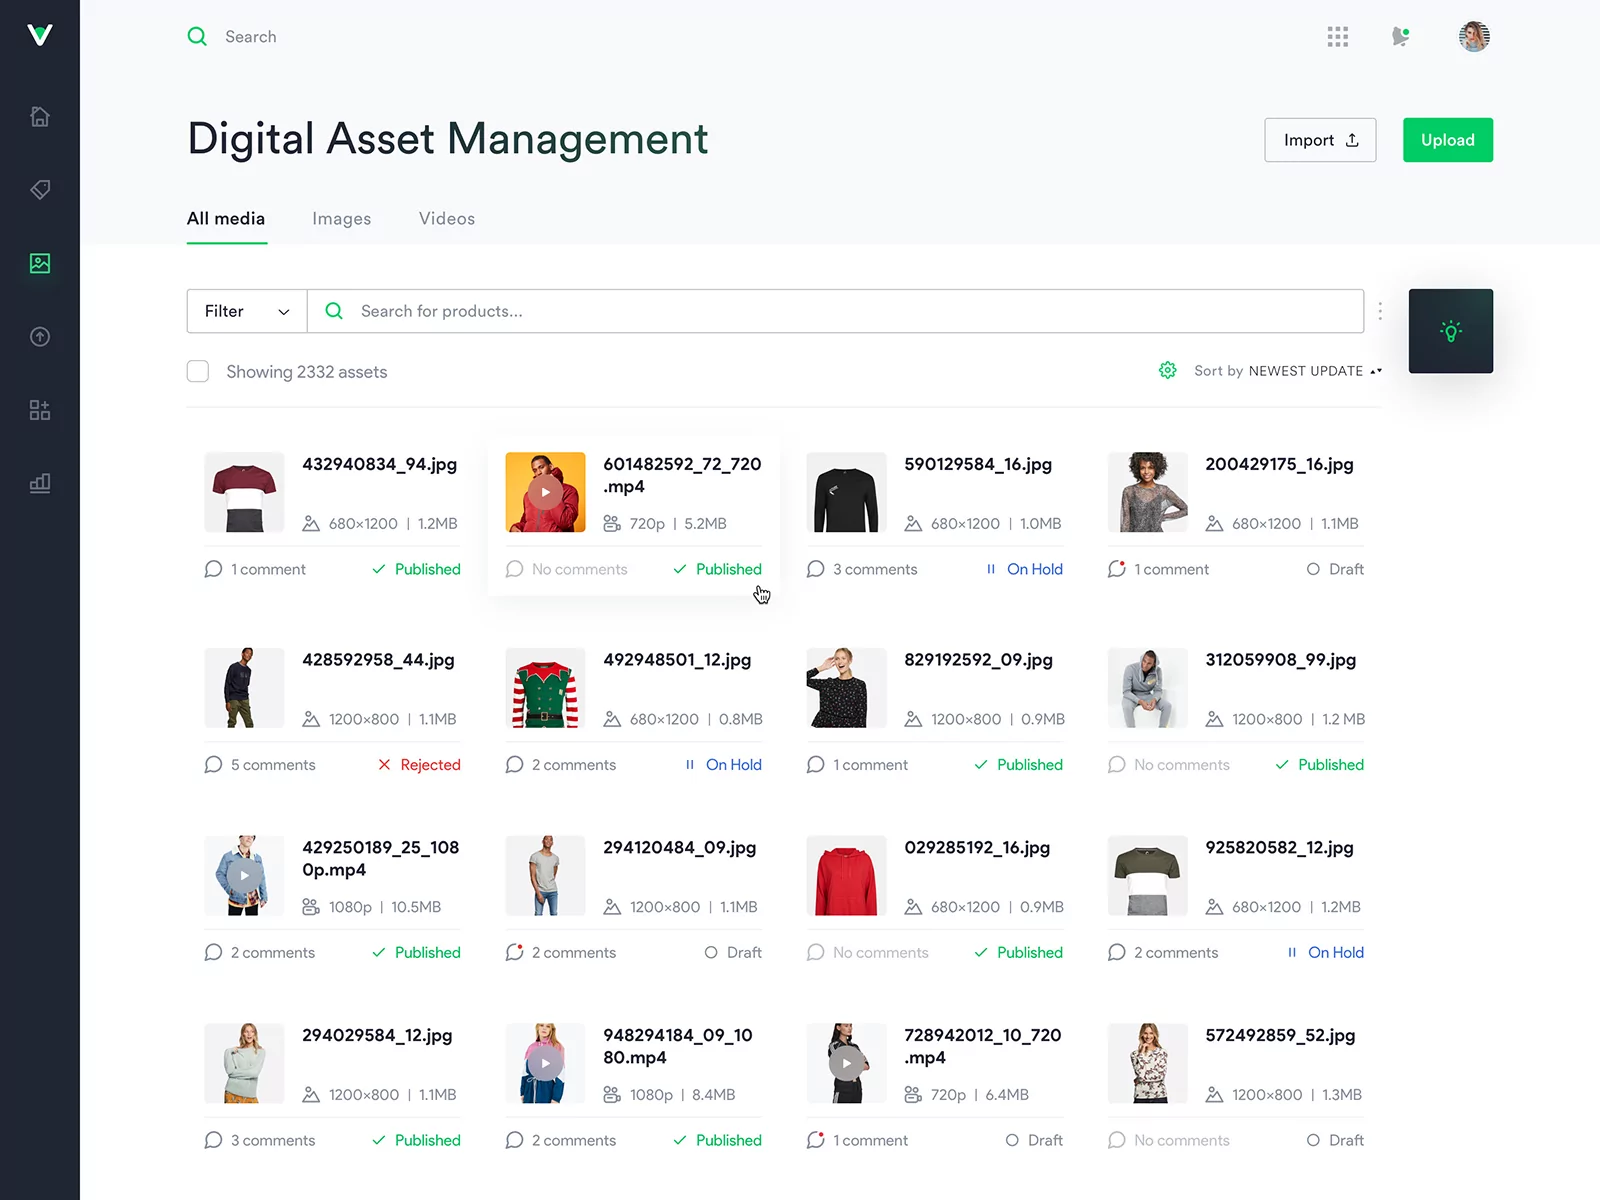Image resolution: width=1600 pixels, height=1200 pixels.
Task: Click the '5 comments' text for 428592958_44.jpg
Action: click(273, 765)
